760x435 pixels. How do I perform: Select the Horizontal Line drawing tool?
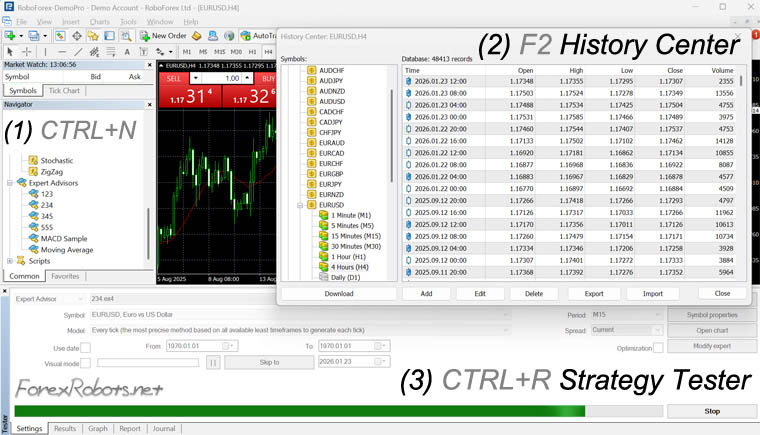[x=62, y=51]
